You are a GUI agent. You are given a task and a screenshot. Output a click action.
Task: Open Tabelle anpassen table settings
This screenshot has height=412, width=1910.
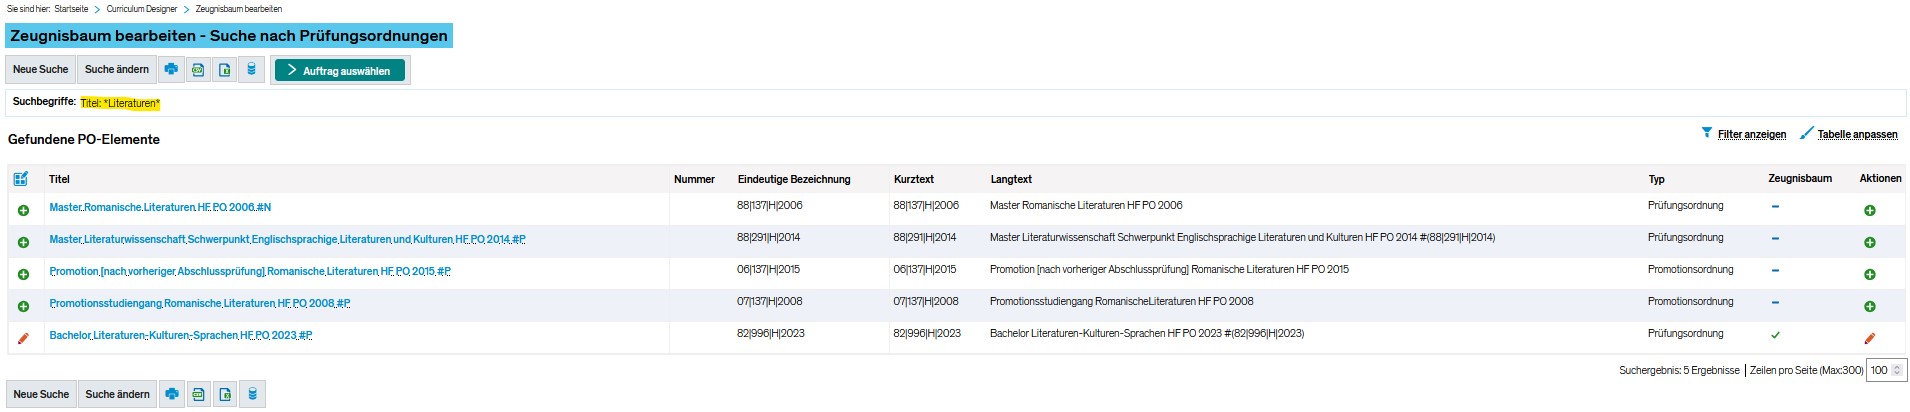click(1856, 134)
